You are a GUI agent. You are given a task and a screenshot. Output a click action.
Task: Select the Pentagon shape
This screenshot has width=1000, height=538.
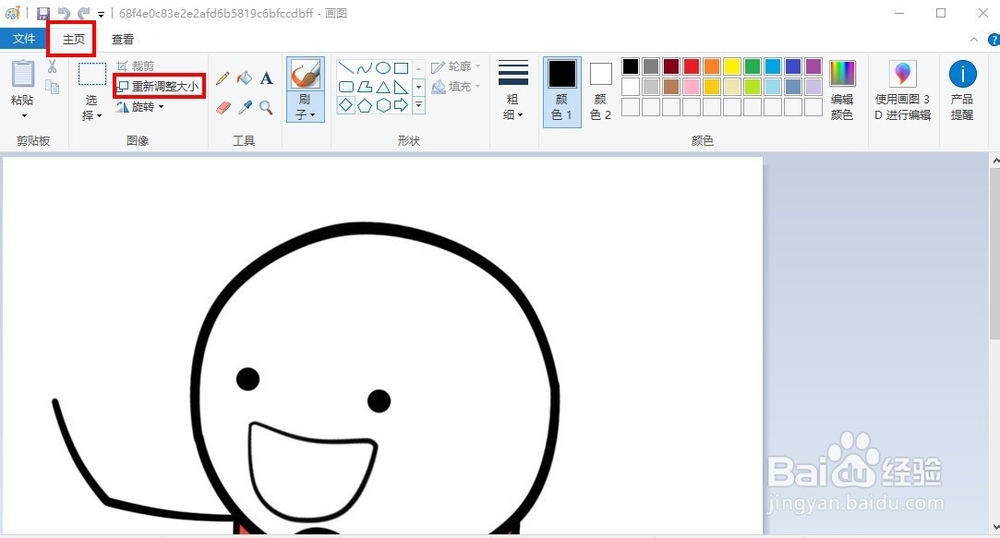364,105
